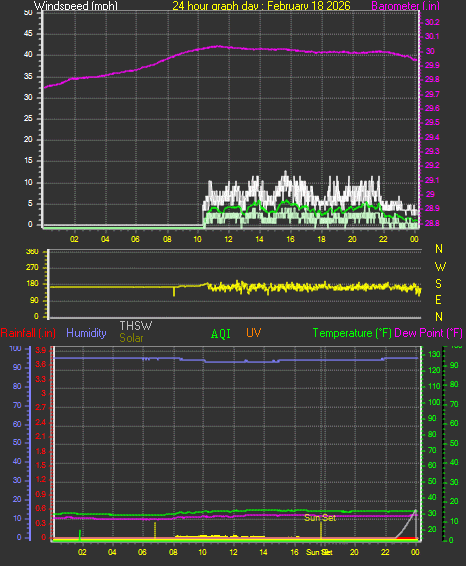466x566 pixels.
Task: Click "180" on the wind direction axis
Action: click(32, 284)
